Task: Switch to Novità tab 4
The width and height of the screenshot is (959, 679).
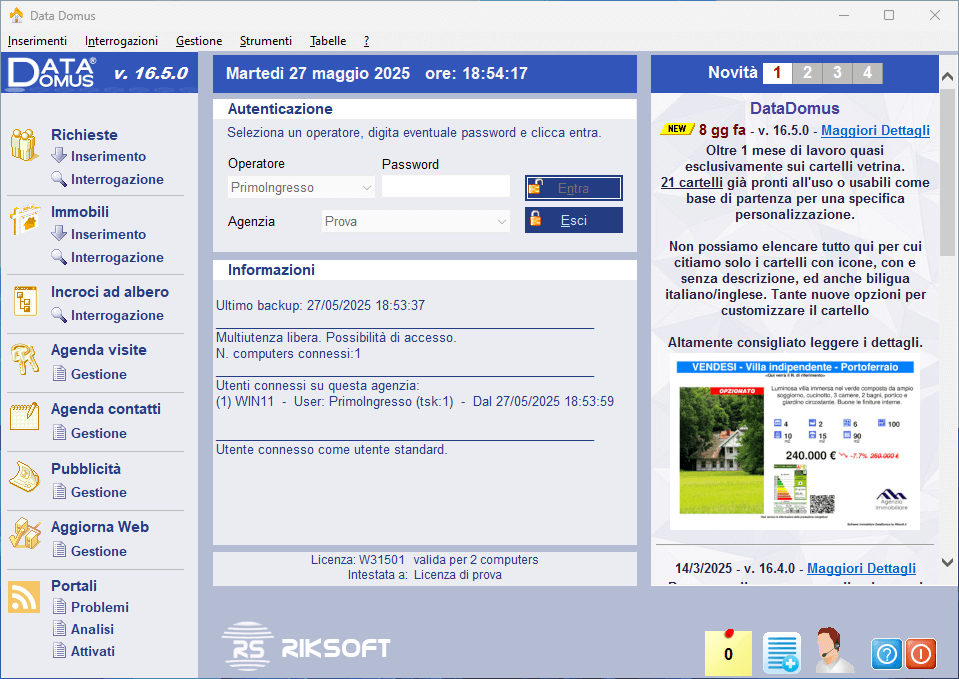Action: point(867,73)
